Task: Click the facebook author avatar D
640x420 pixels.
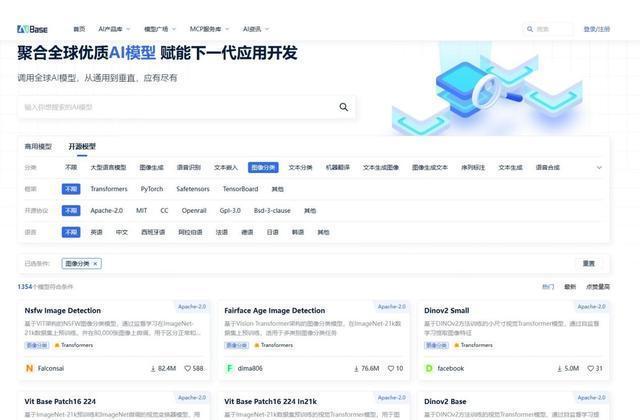Action: coord(429,368)
